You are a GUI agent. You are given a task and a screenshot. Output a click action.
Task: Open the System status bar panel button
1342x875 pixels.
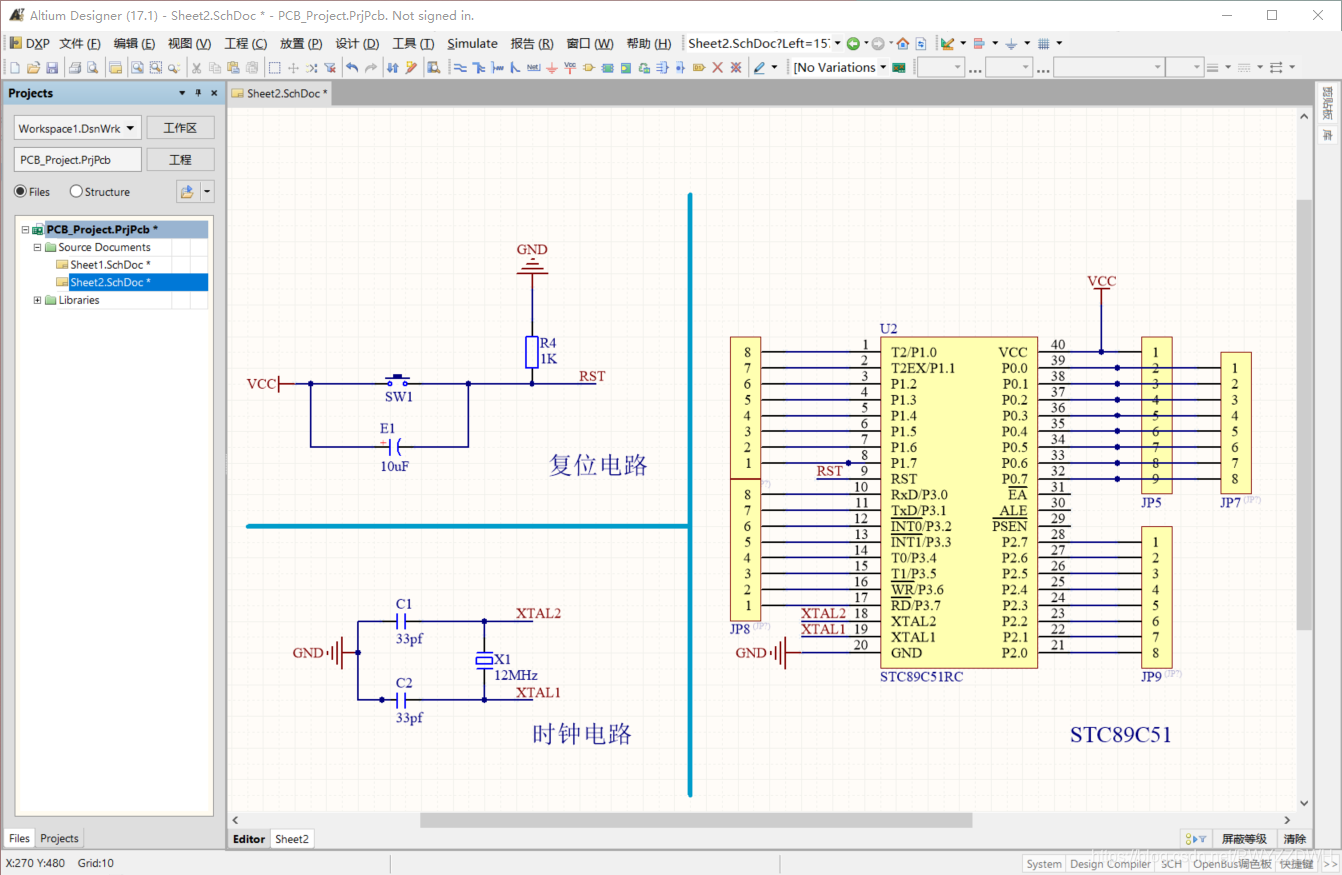click(x=1044, y=864)
